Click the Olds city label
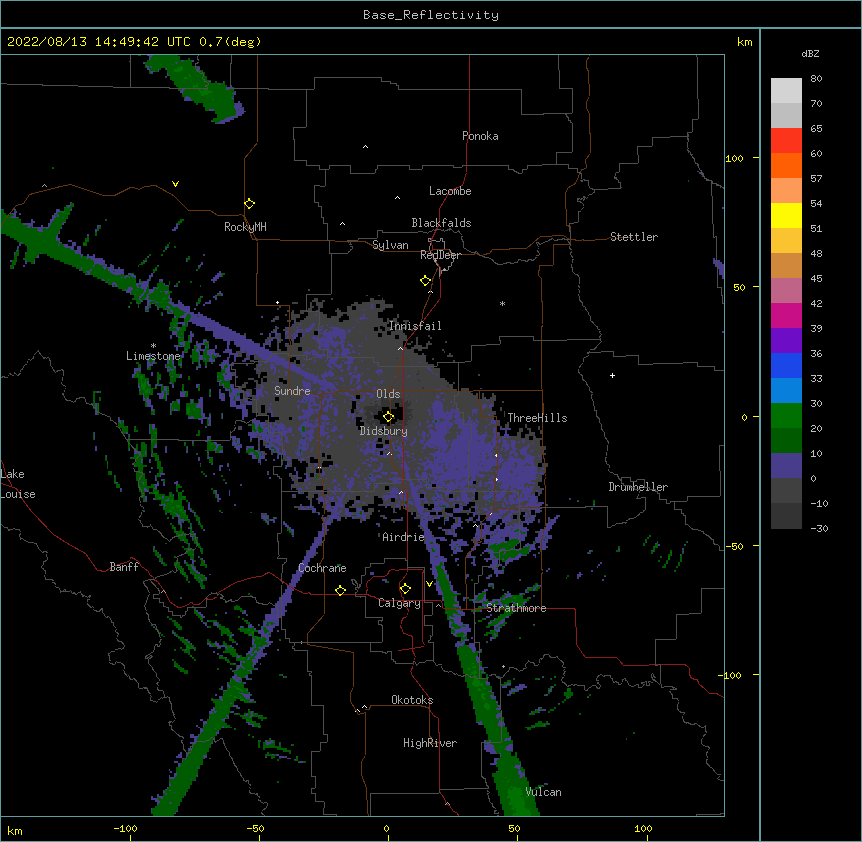The image size is (862, 842). [388, 394]
